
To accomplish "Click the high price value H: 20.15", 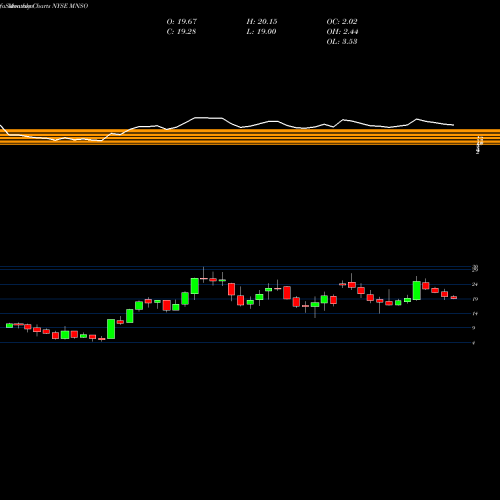I will [x=262, y=22].
